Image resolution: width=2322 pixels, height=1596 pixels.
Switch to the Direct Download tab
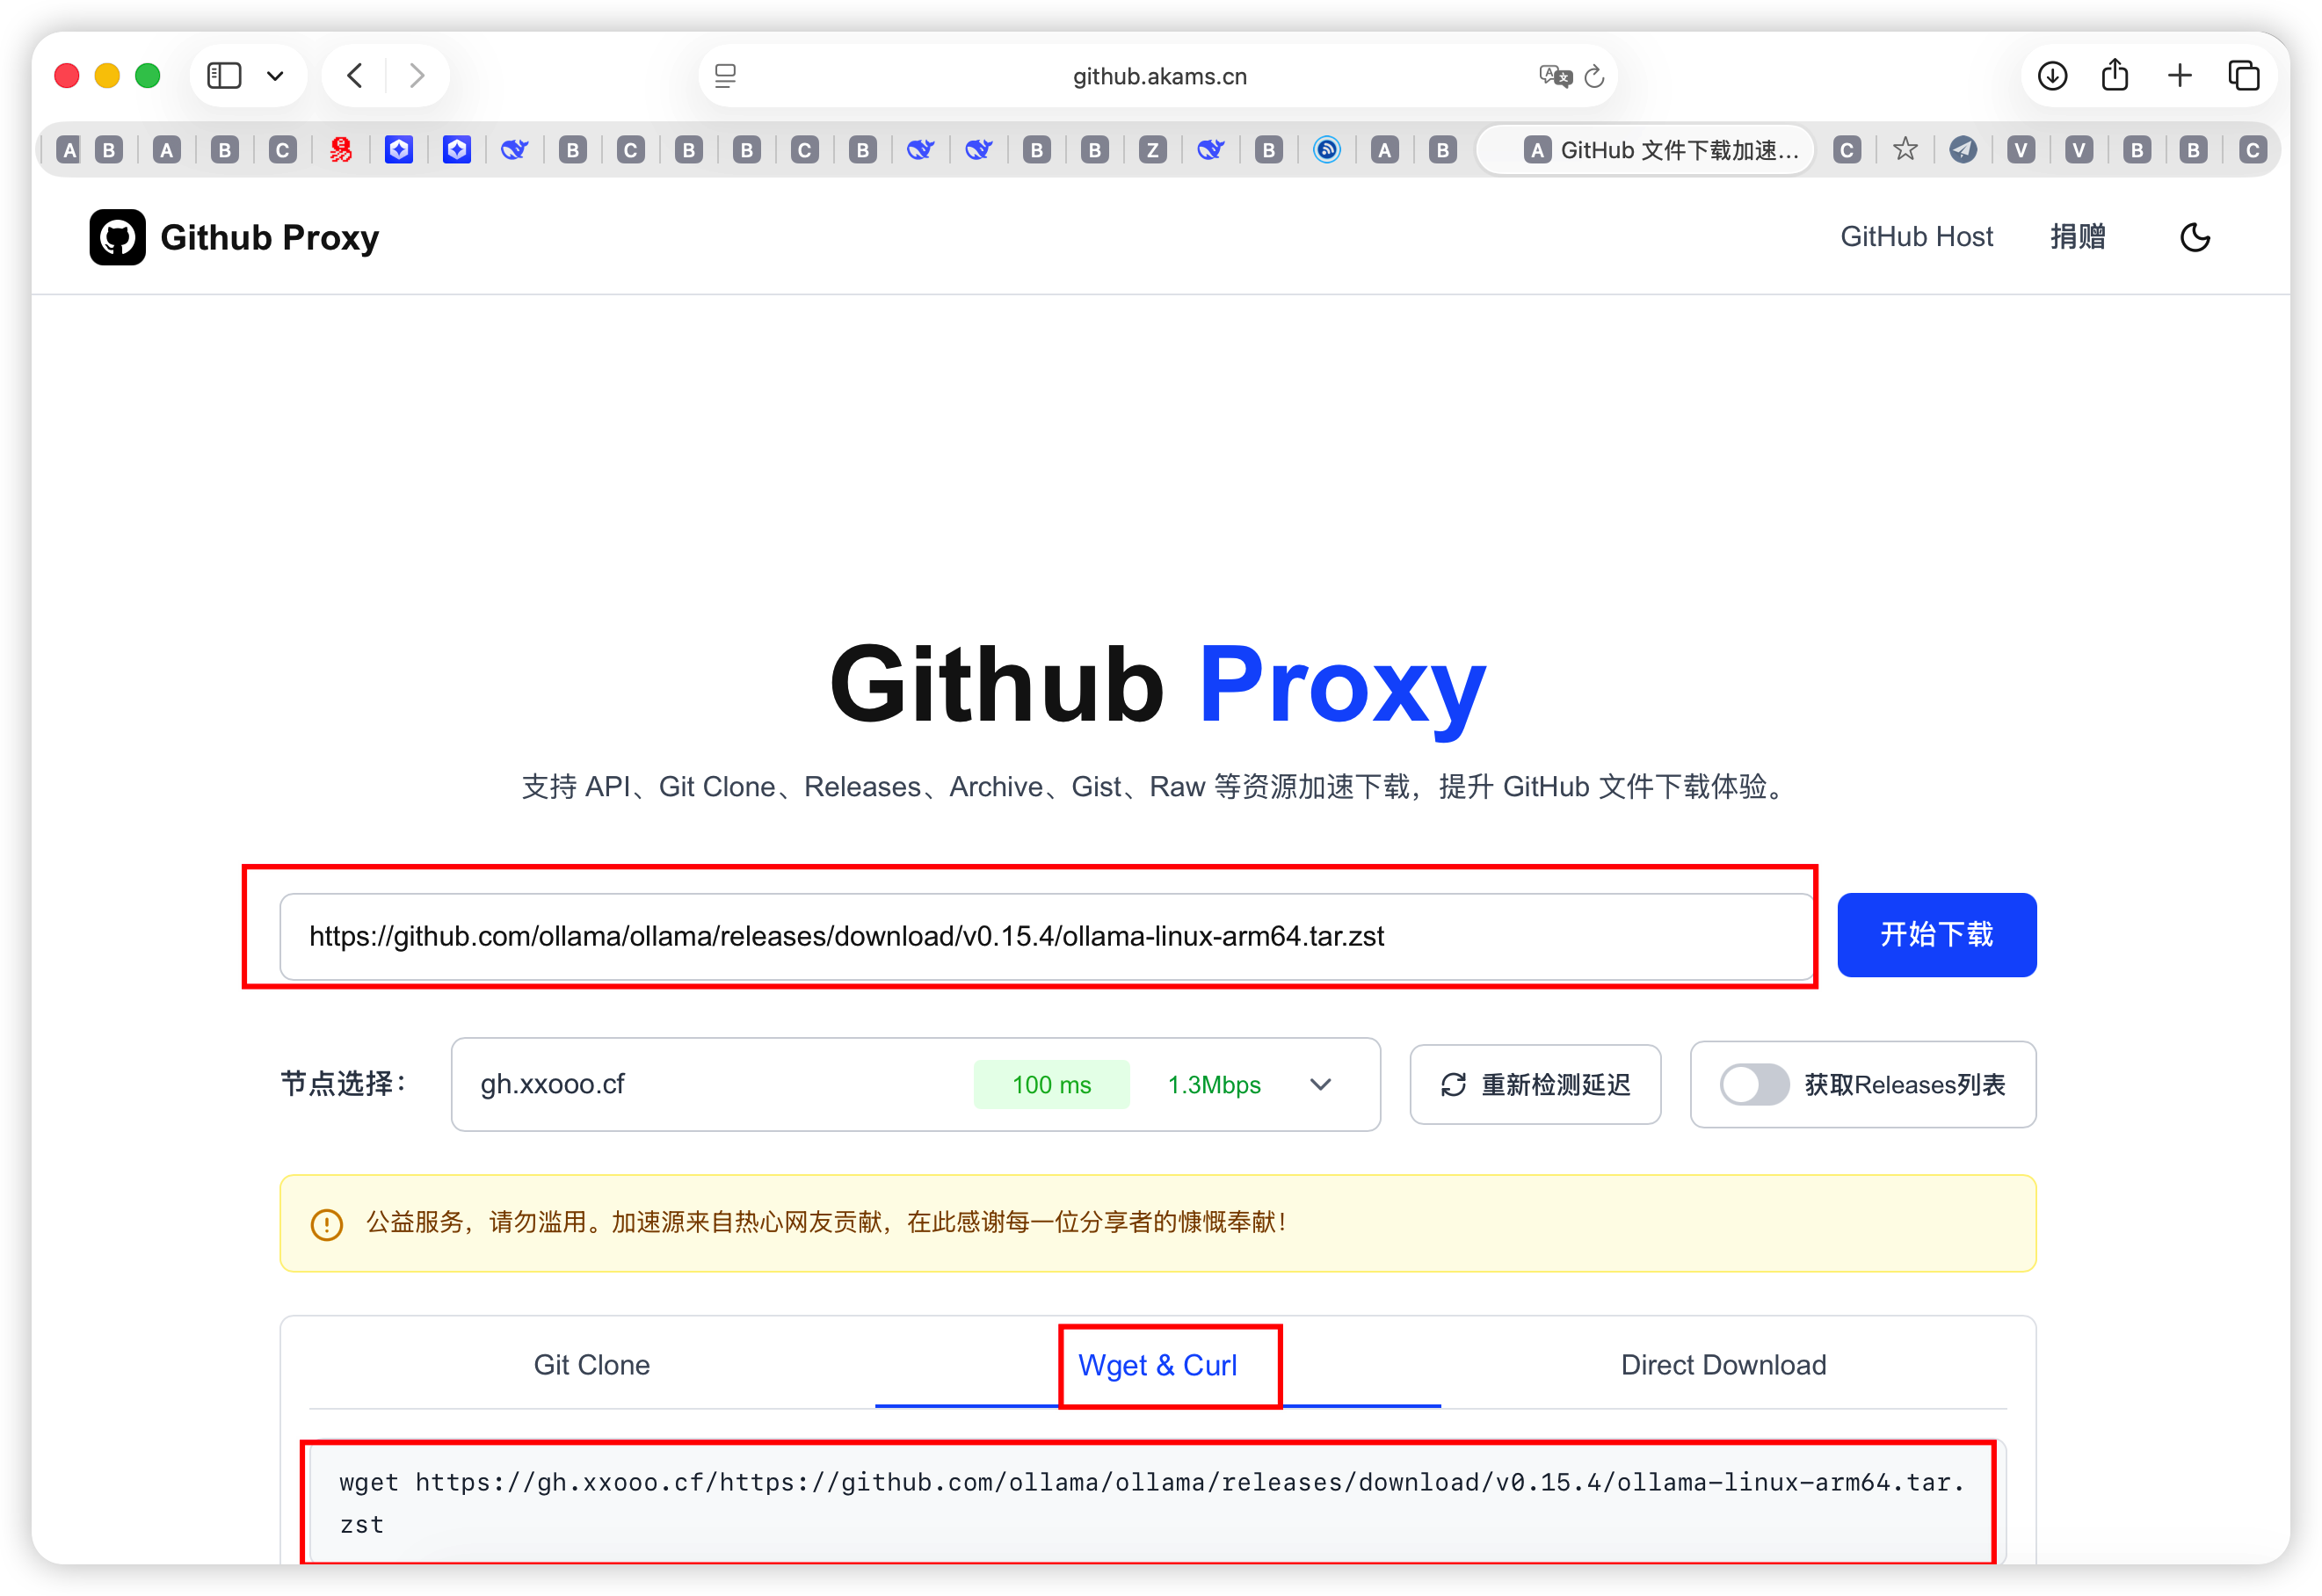[x=1723, y=1365]
